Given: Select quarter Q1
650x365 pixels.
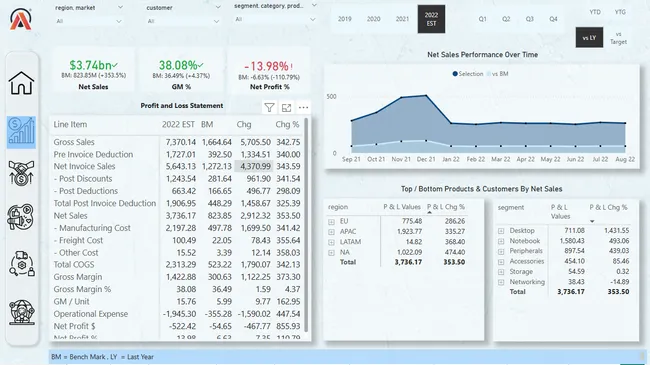Looking at the screenshot, I should pos(483,19).
